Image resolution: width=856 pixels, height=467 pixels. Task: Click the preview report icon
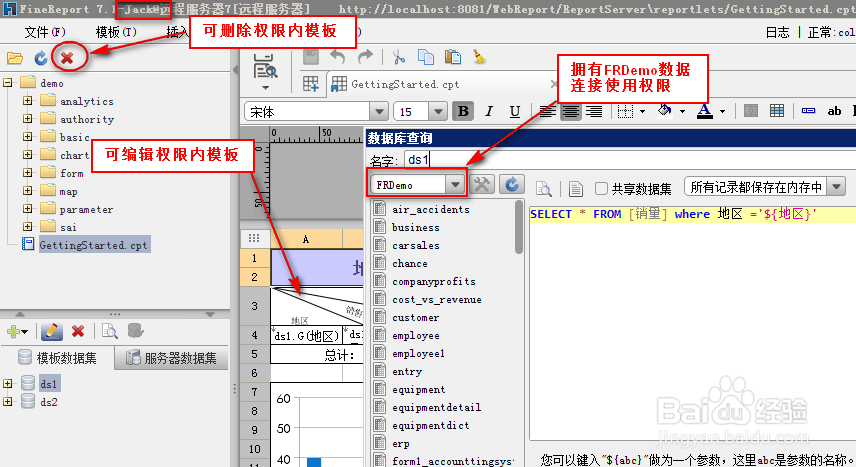265,68
